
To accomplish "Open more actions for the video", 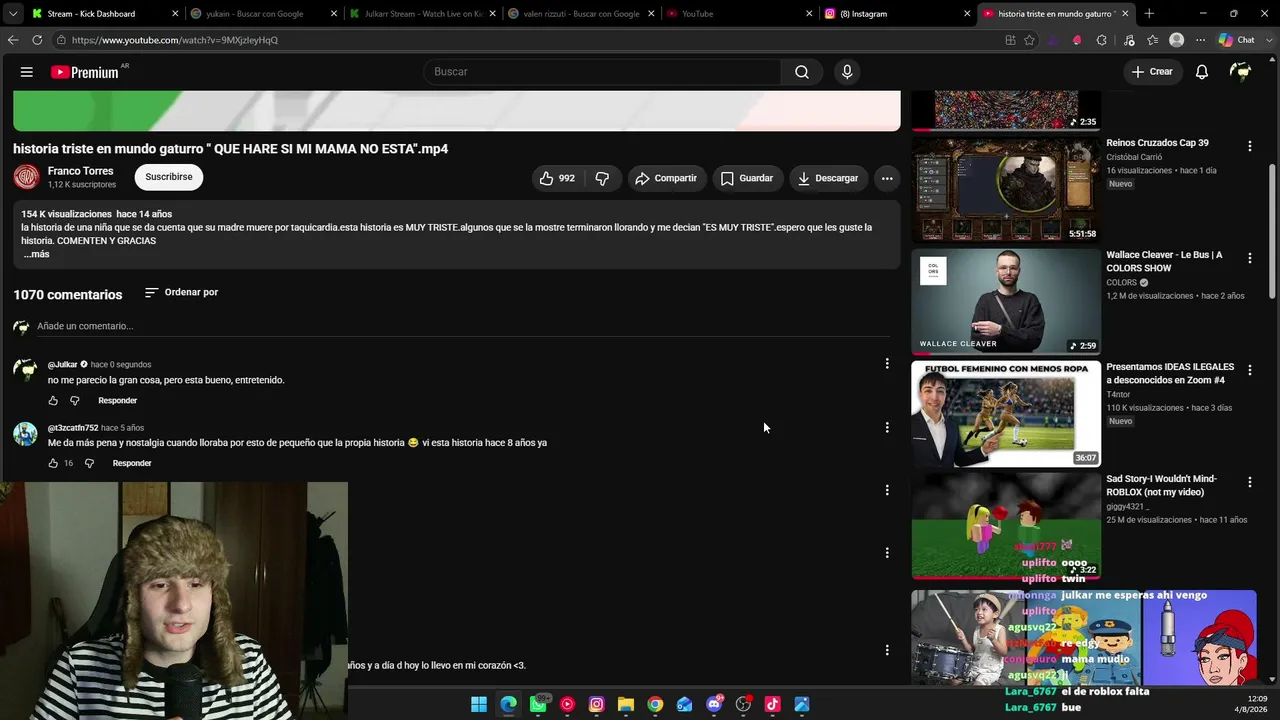I will click(x=887, y=178).
